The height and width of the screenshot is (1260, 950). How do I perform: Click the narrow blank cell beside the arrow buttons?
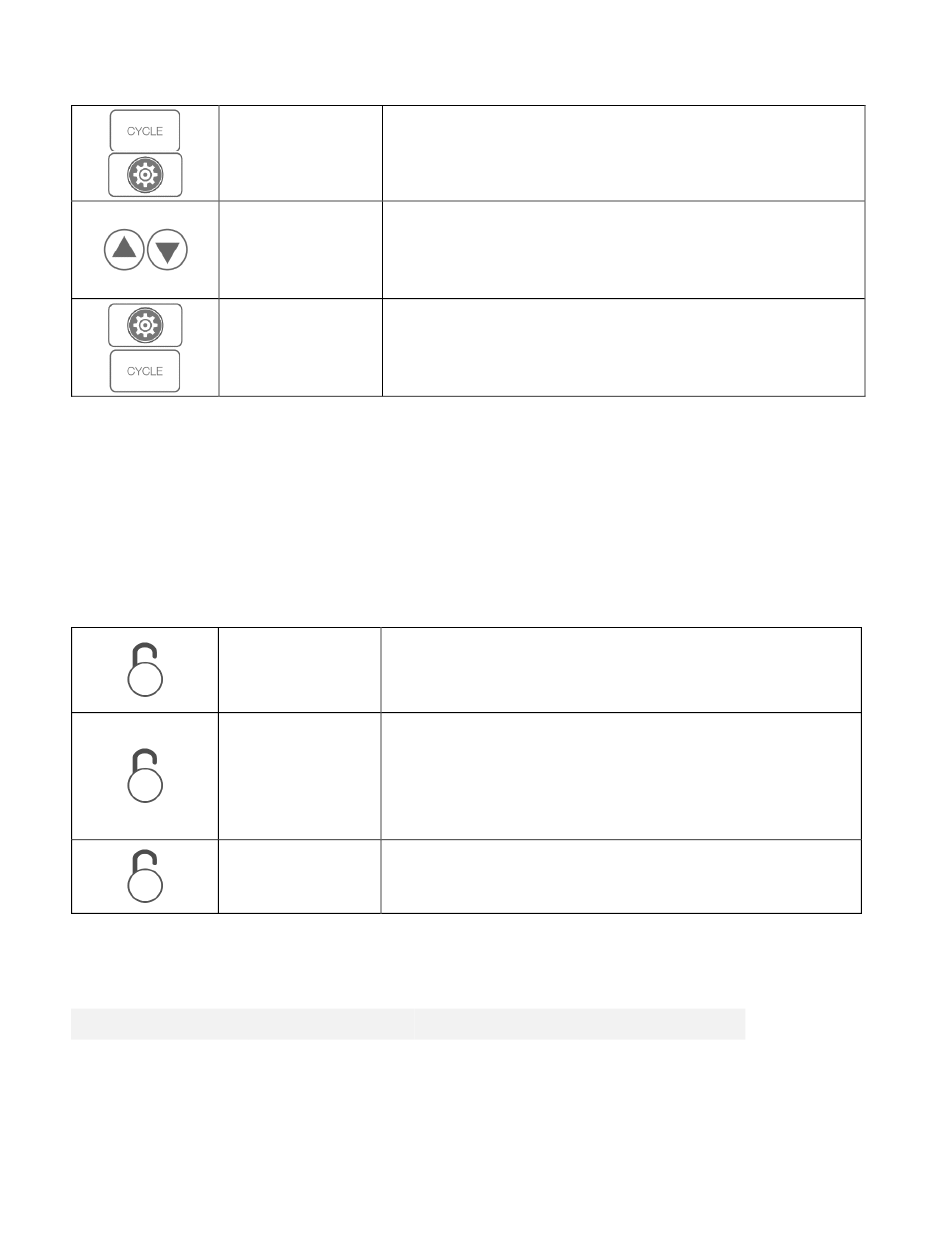(300, 249)
